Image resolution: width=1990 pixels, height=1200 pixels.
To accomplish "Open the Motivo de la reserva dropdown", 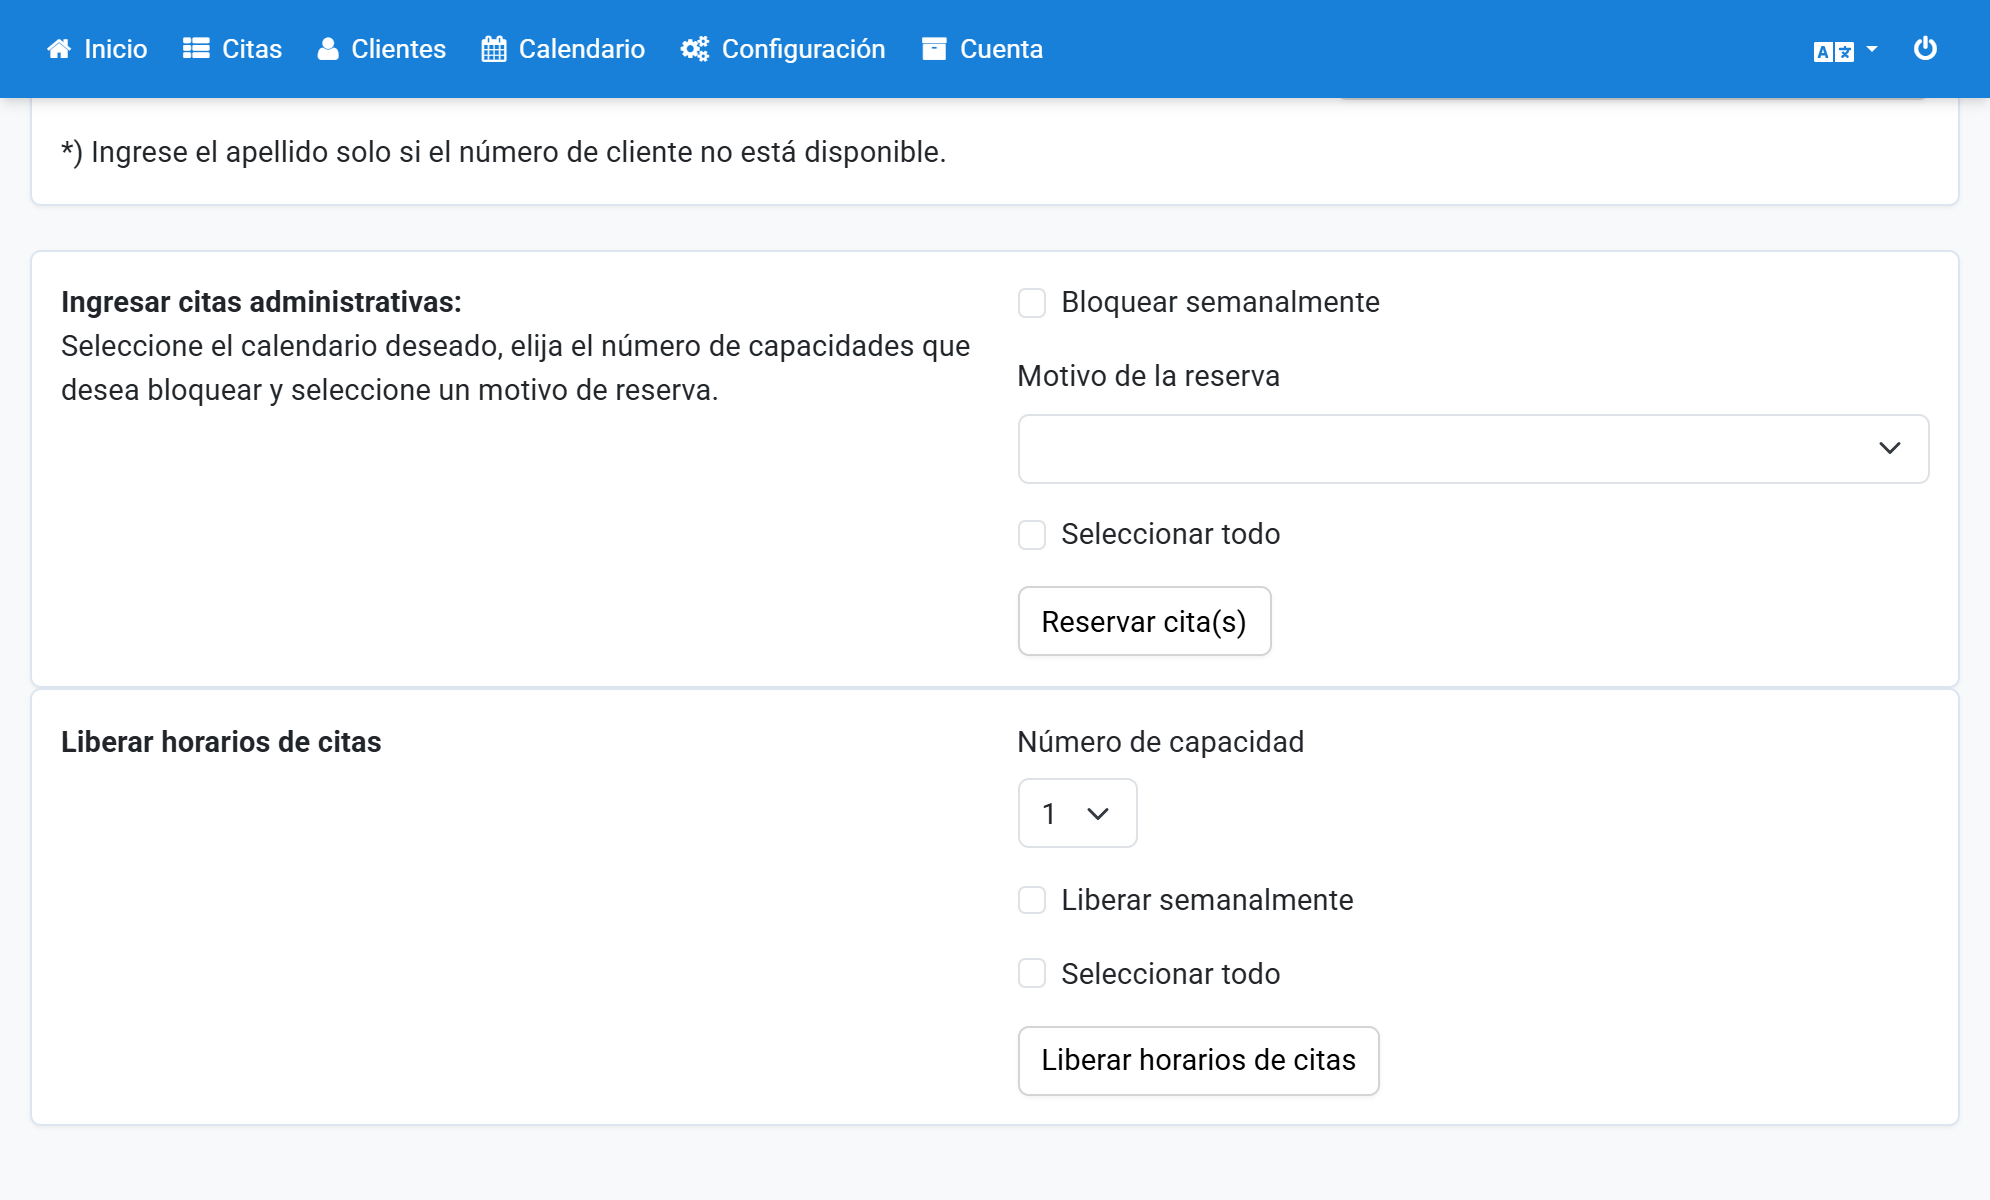I will pos(1473,449).
